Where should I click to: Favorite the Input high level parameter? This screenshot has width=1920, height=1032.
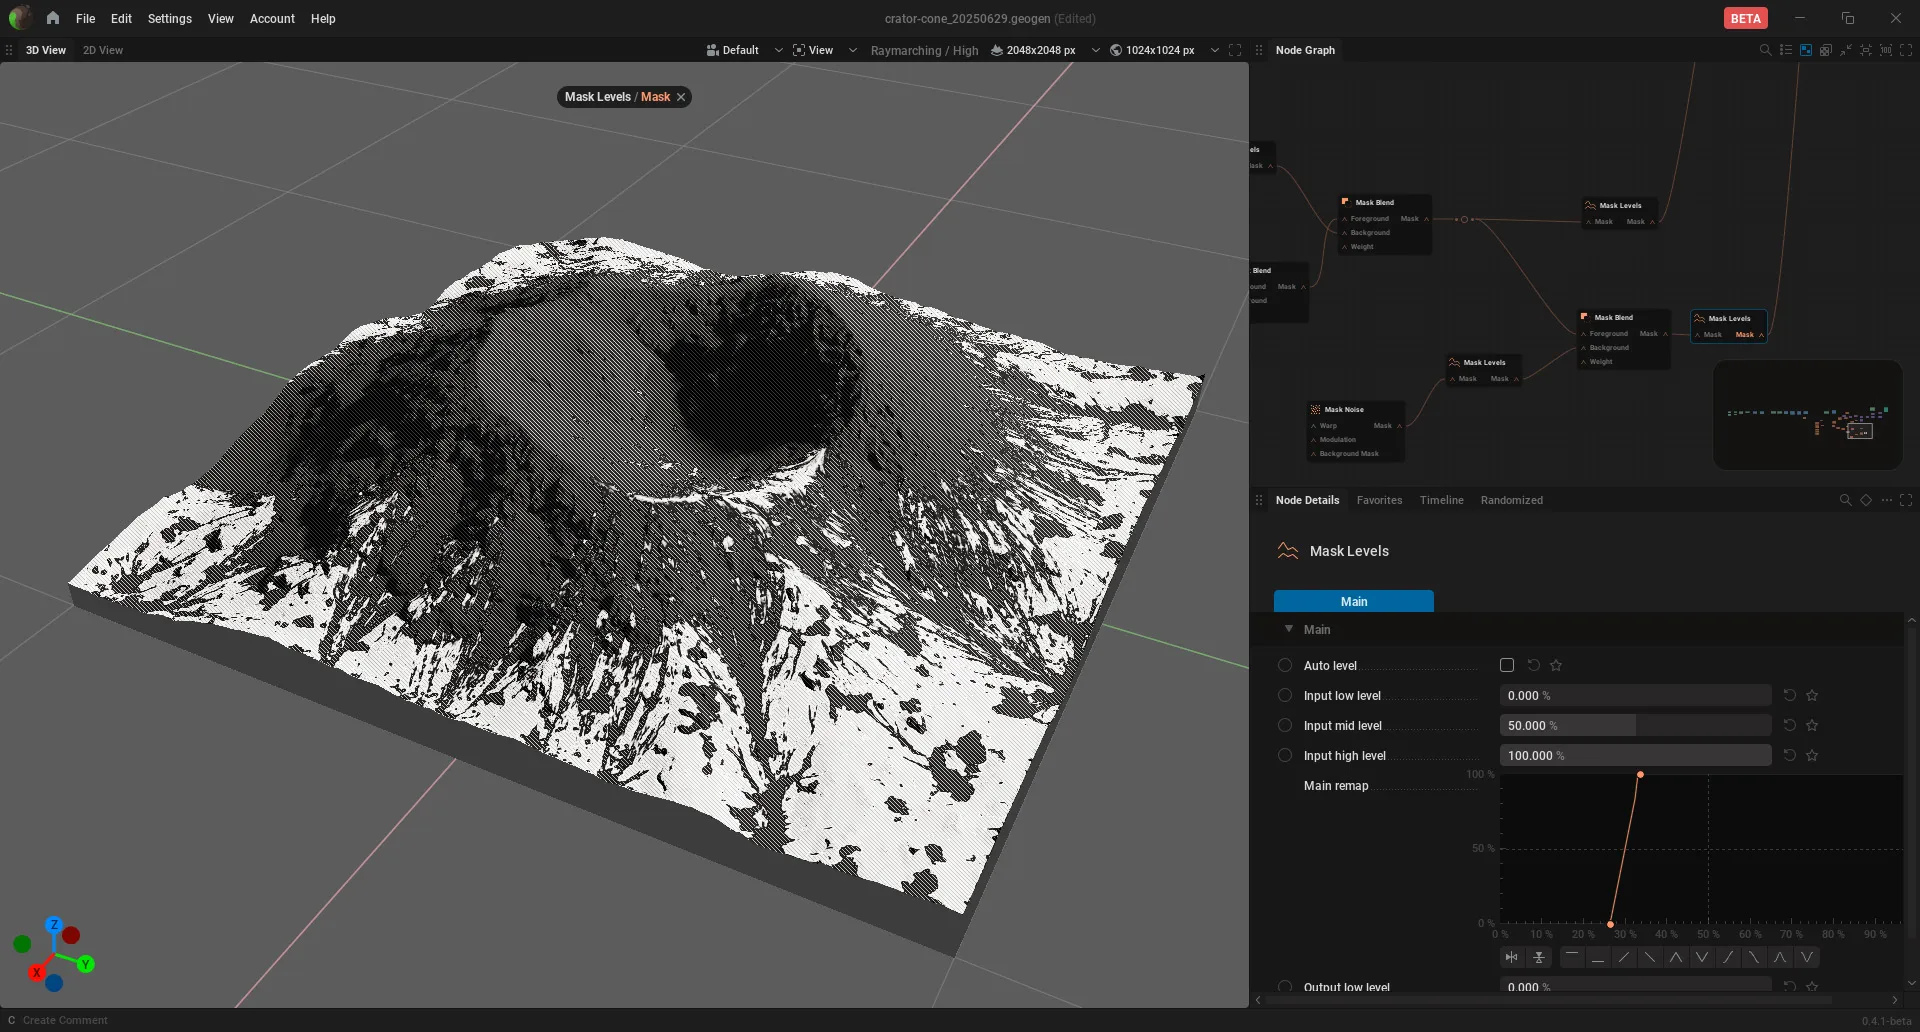tap(1812, 755)
